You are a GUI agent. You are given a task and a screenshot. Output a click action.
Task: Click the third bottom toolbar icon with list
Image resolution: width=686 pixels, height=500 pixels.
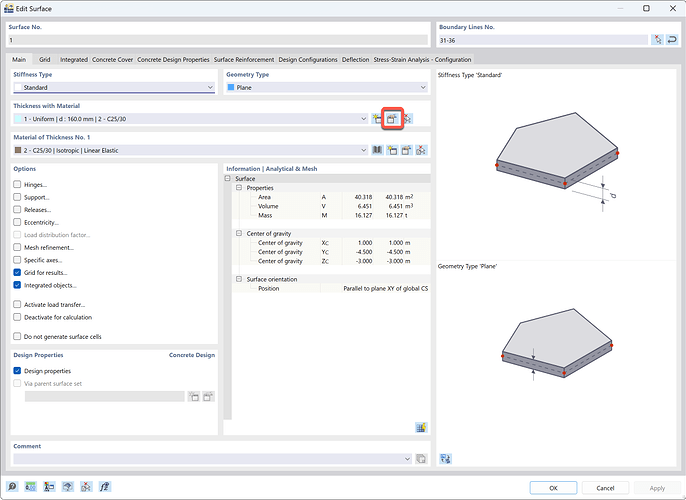49,486
